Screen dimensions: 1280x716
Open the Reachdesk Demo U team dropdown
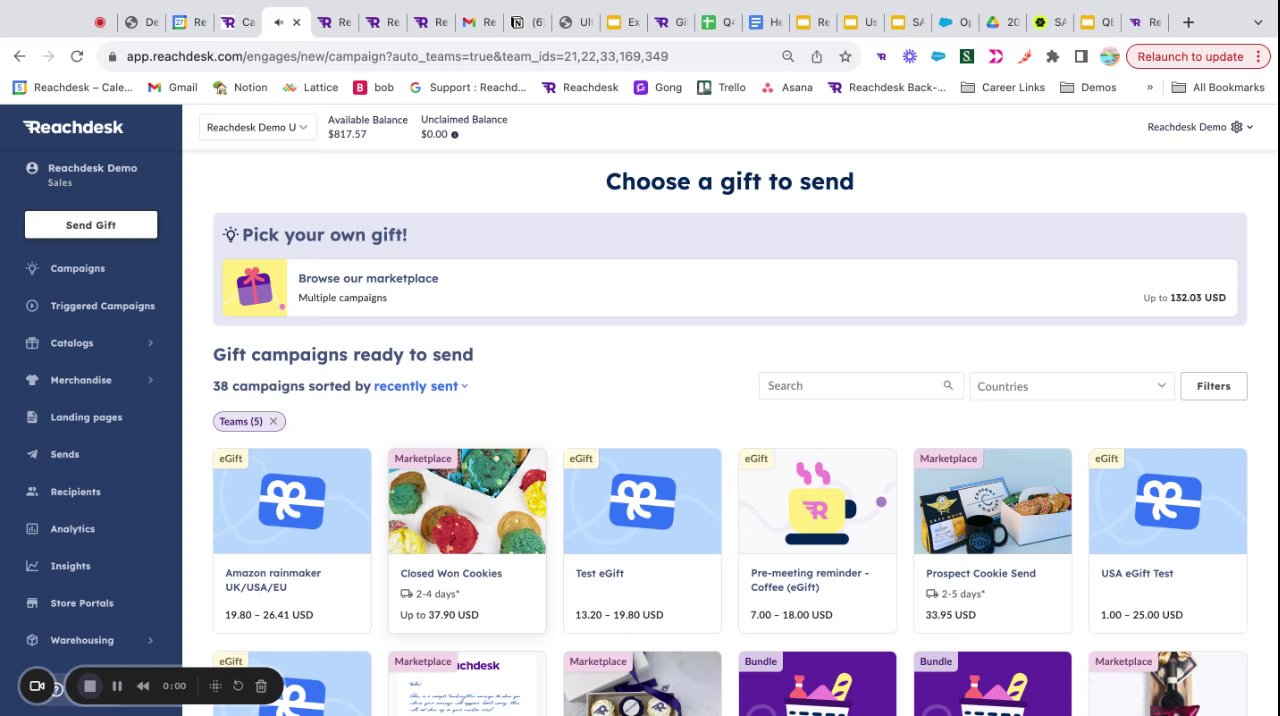click(x=258, y=127)
